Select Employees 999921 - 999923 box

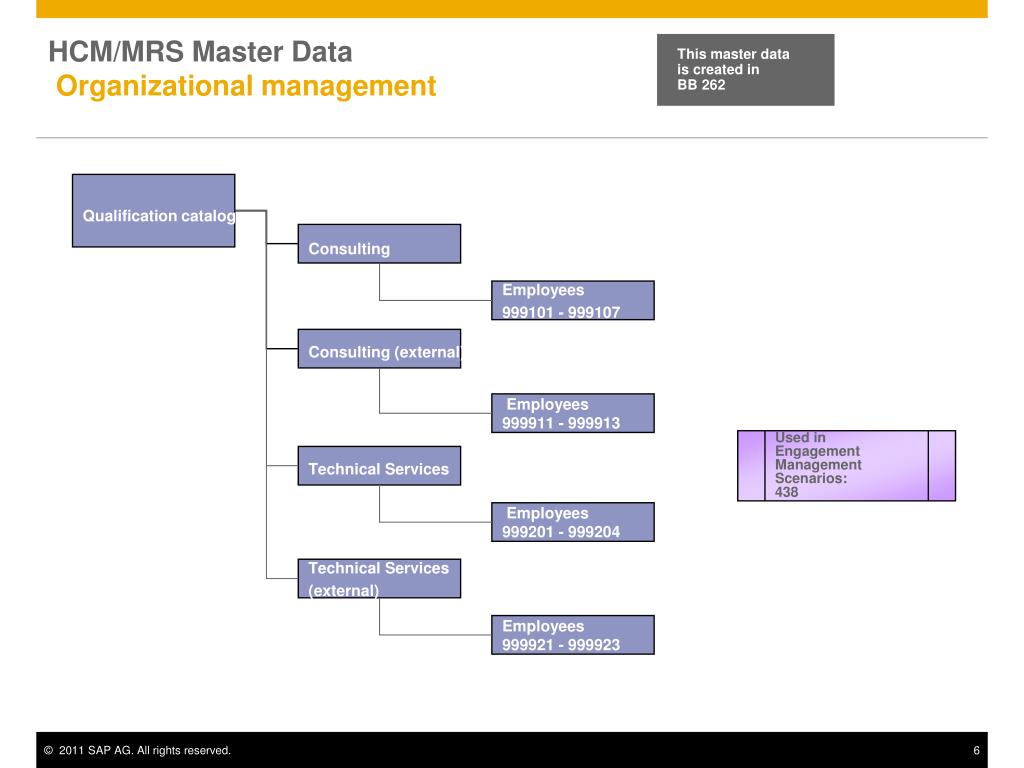pyautogui.click(x=573, y=635)
